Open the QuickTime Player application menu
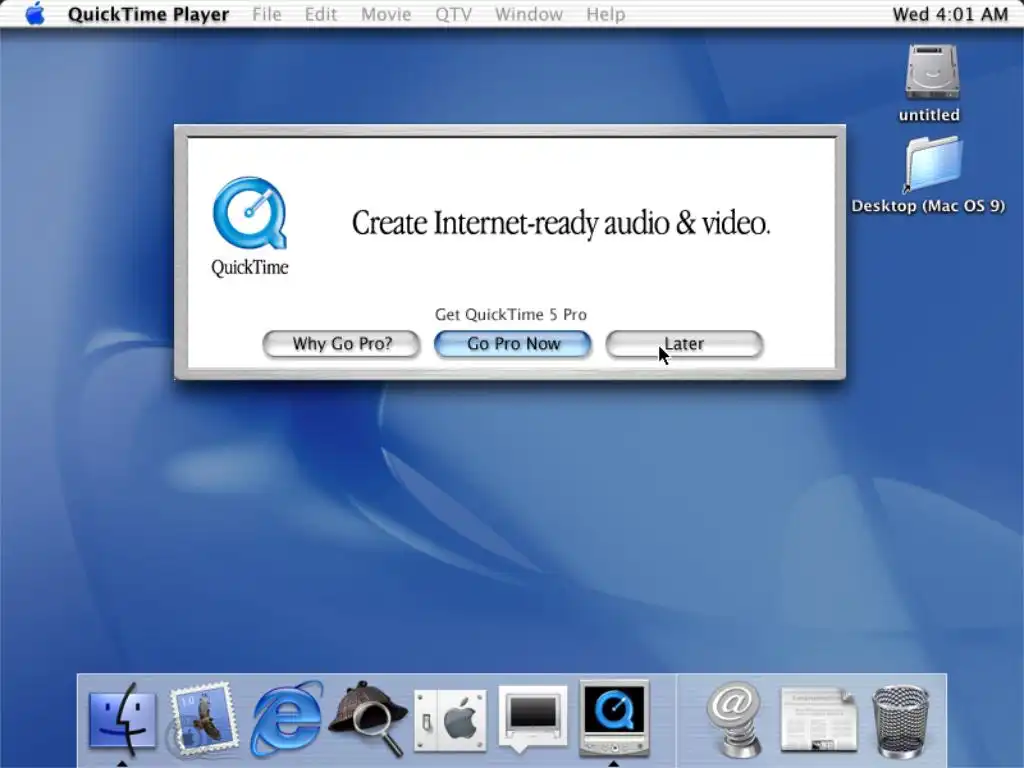 148,14
